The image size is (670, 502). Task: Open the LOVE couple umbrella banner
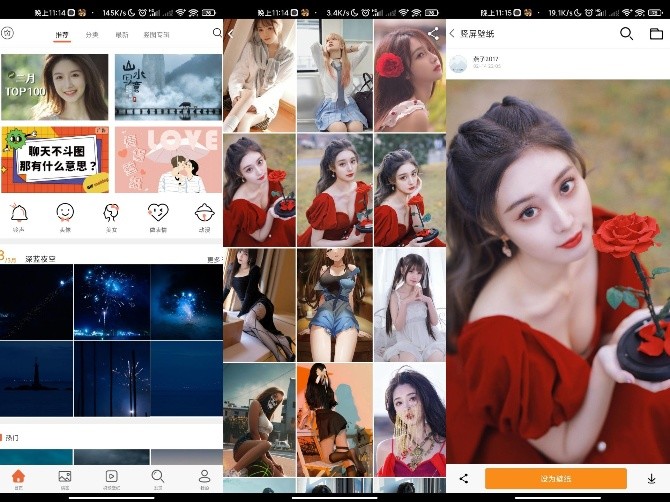[x=168, y=159]
